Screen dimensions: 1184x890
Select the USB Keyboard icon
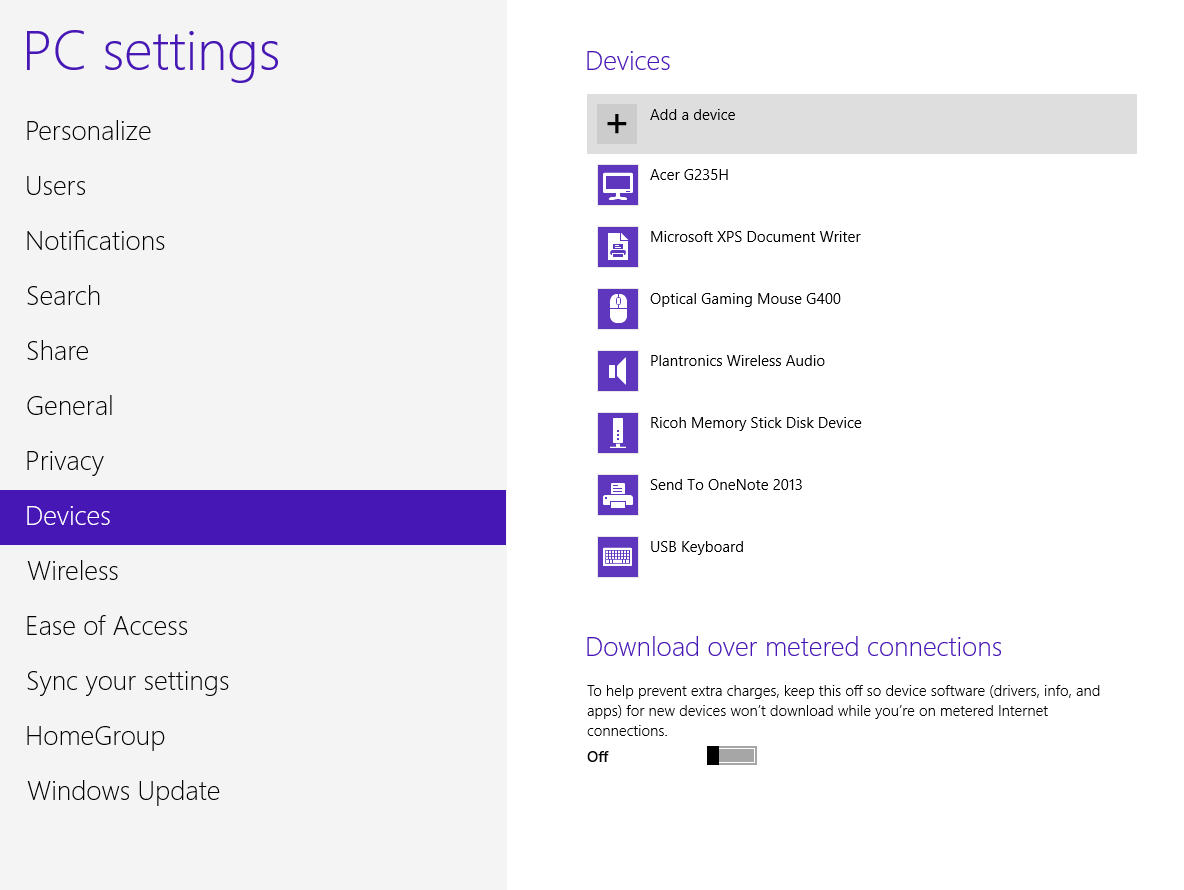pos(618,556)
